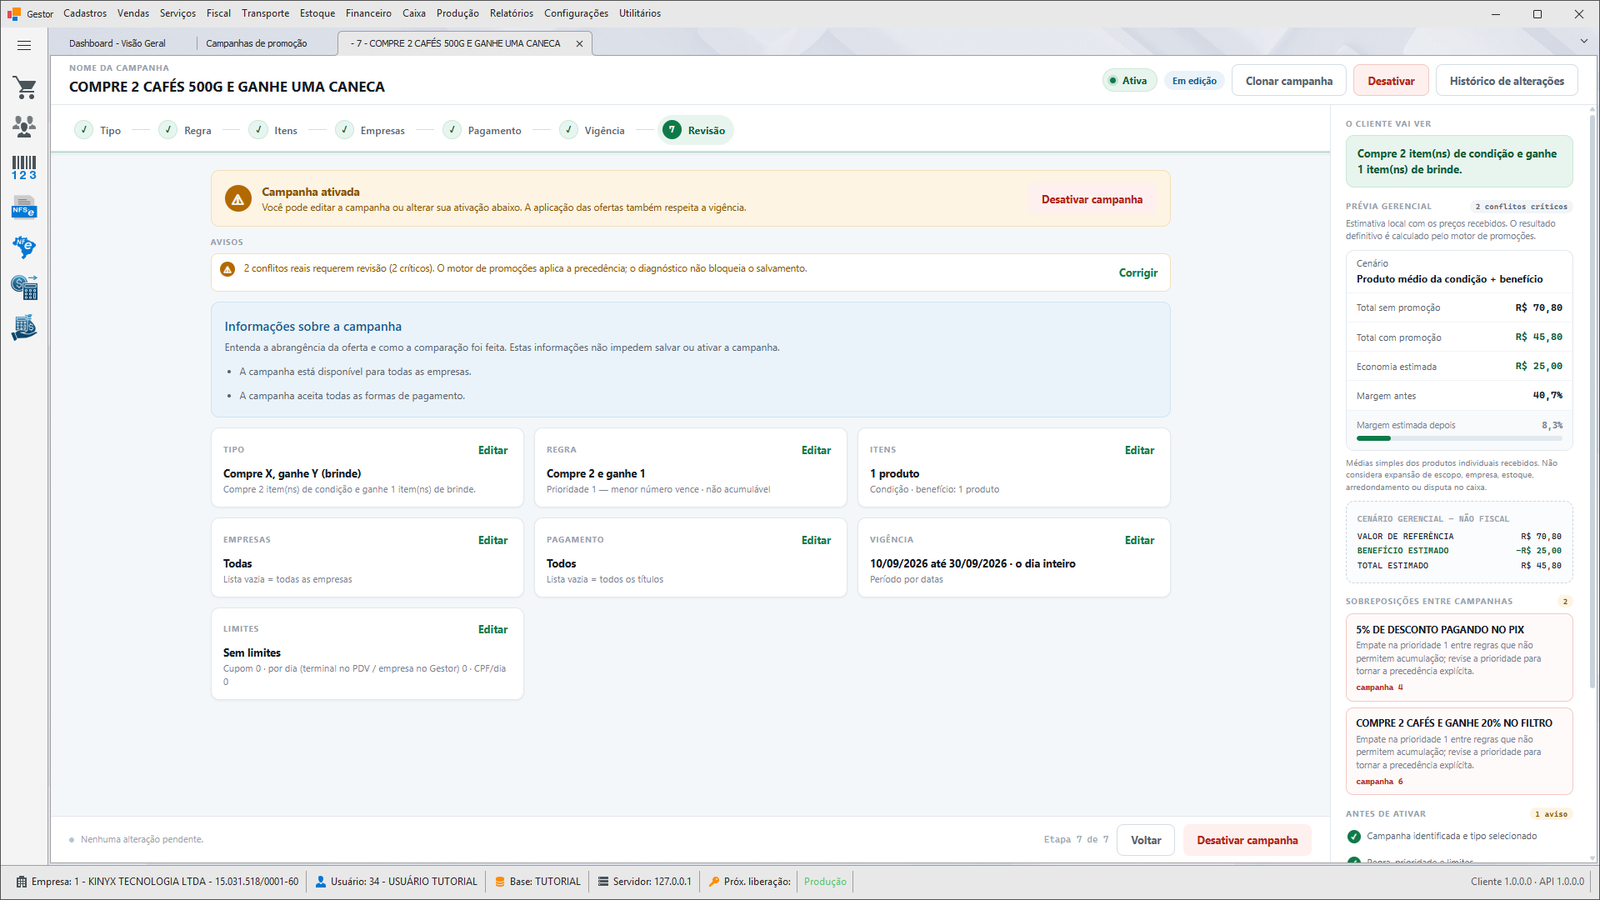1600x900 pixels.
Task: Open the Relatórios menu
Action: tap(511, 13)
